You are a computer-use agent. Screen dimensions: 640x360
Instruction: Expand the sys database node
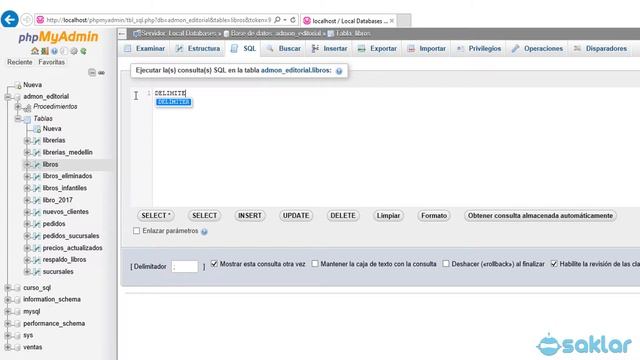click(8, 336)
